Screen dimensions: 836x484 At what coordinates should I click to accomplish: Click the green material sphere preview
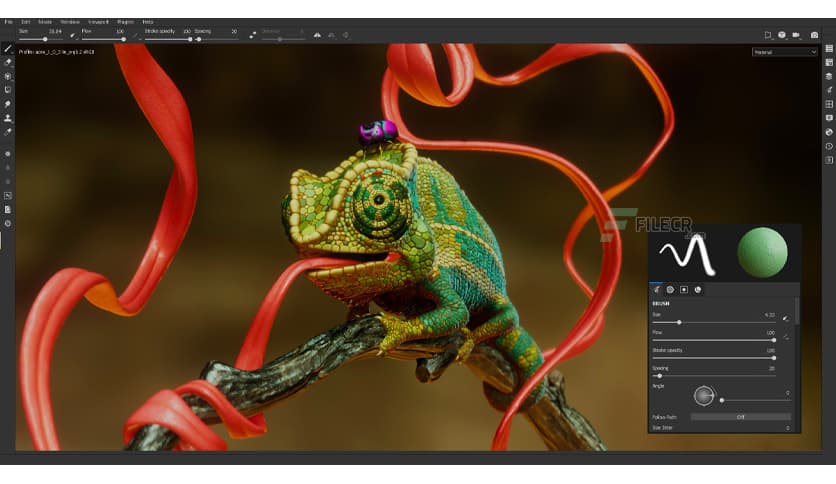(762, 253)
